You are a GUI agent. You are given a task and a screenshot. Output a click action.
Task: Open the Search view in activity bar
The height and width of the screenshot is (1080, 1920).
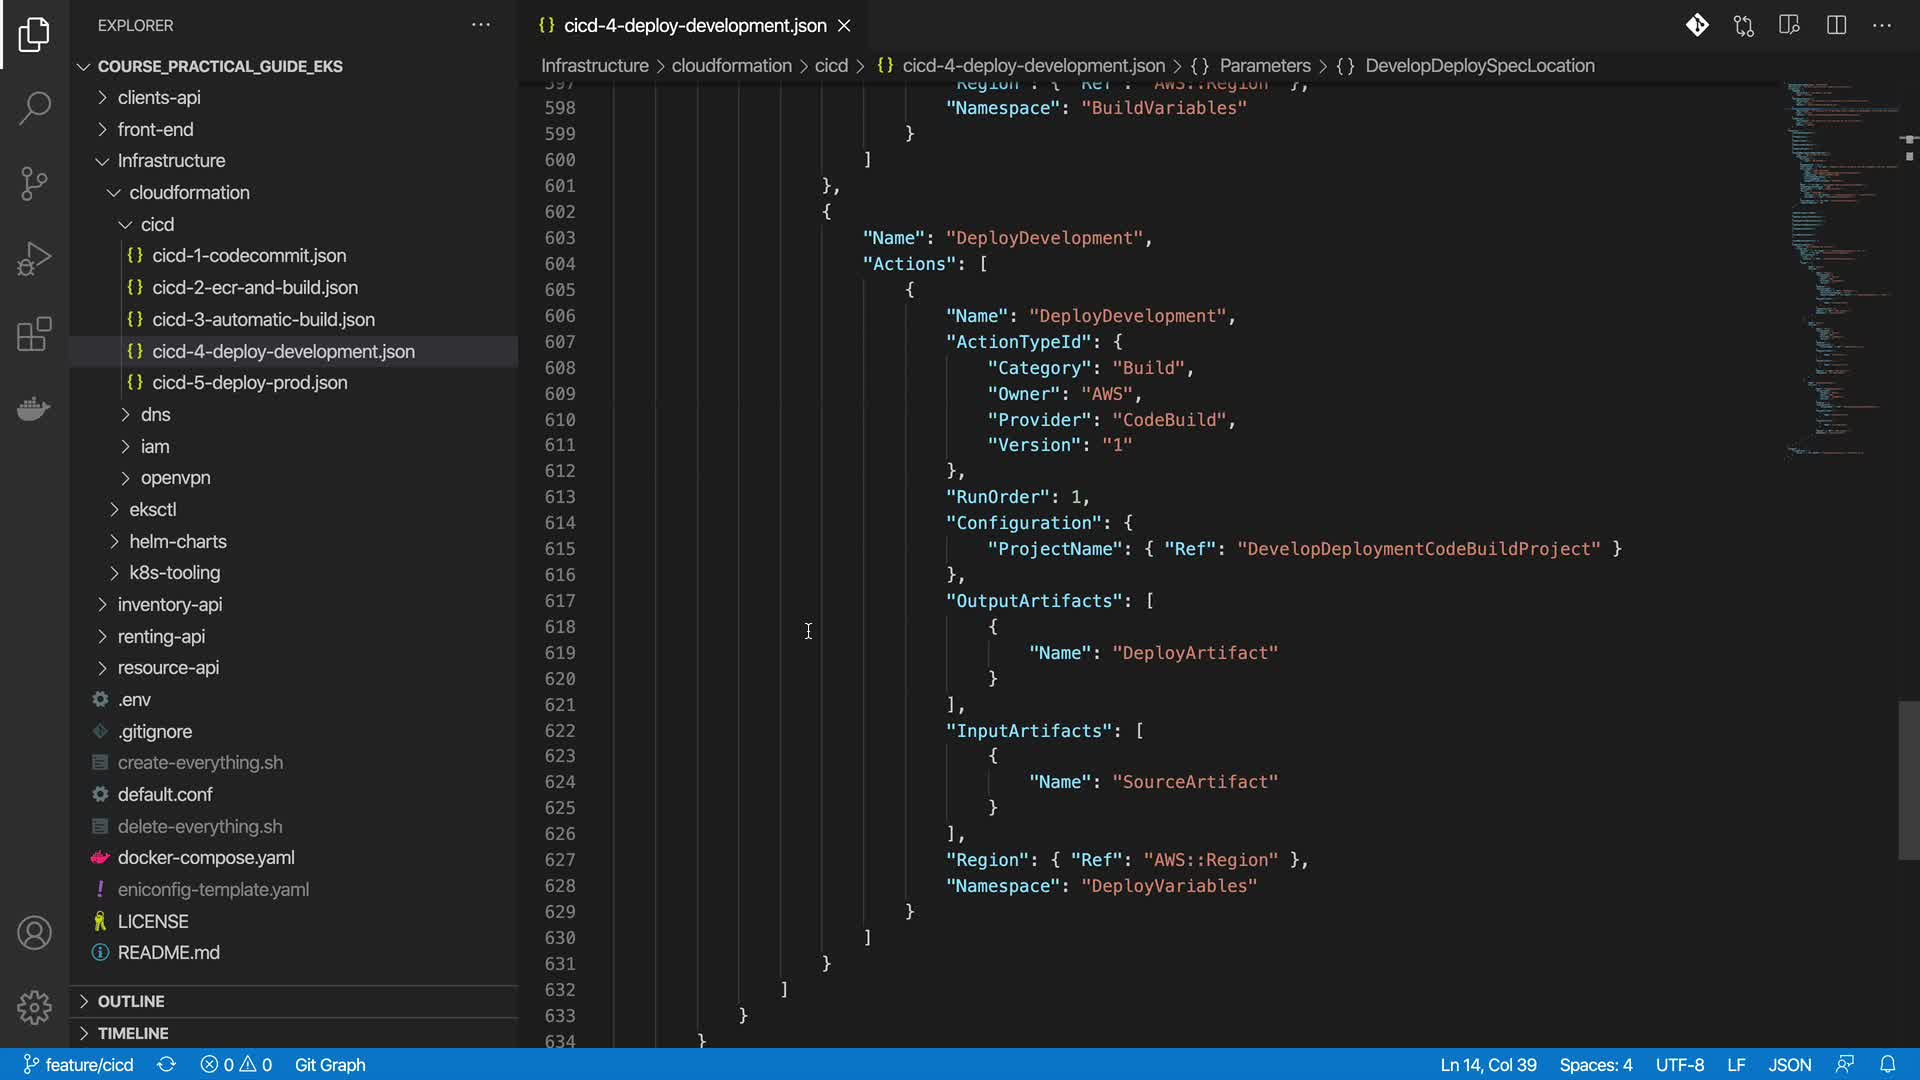point(34,108)
